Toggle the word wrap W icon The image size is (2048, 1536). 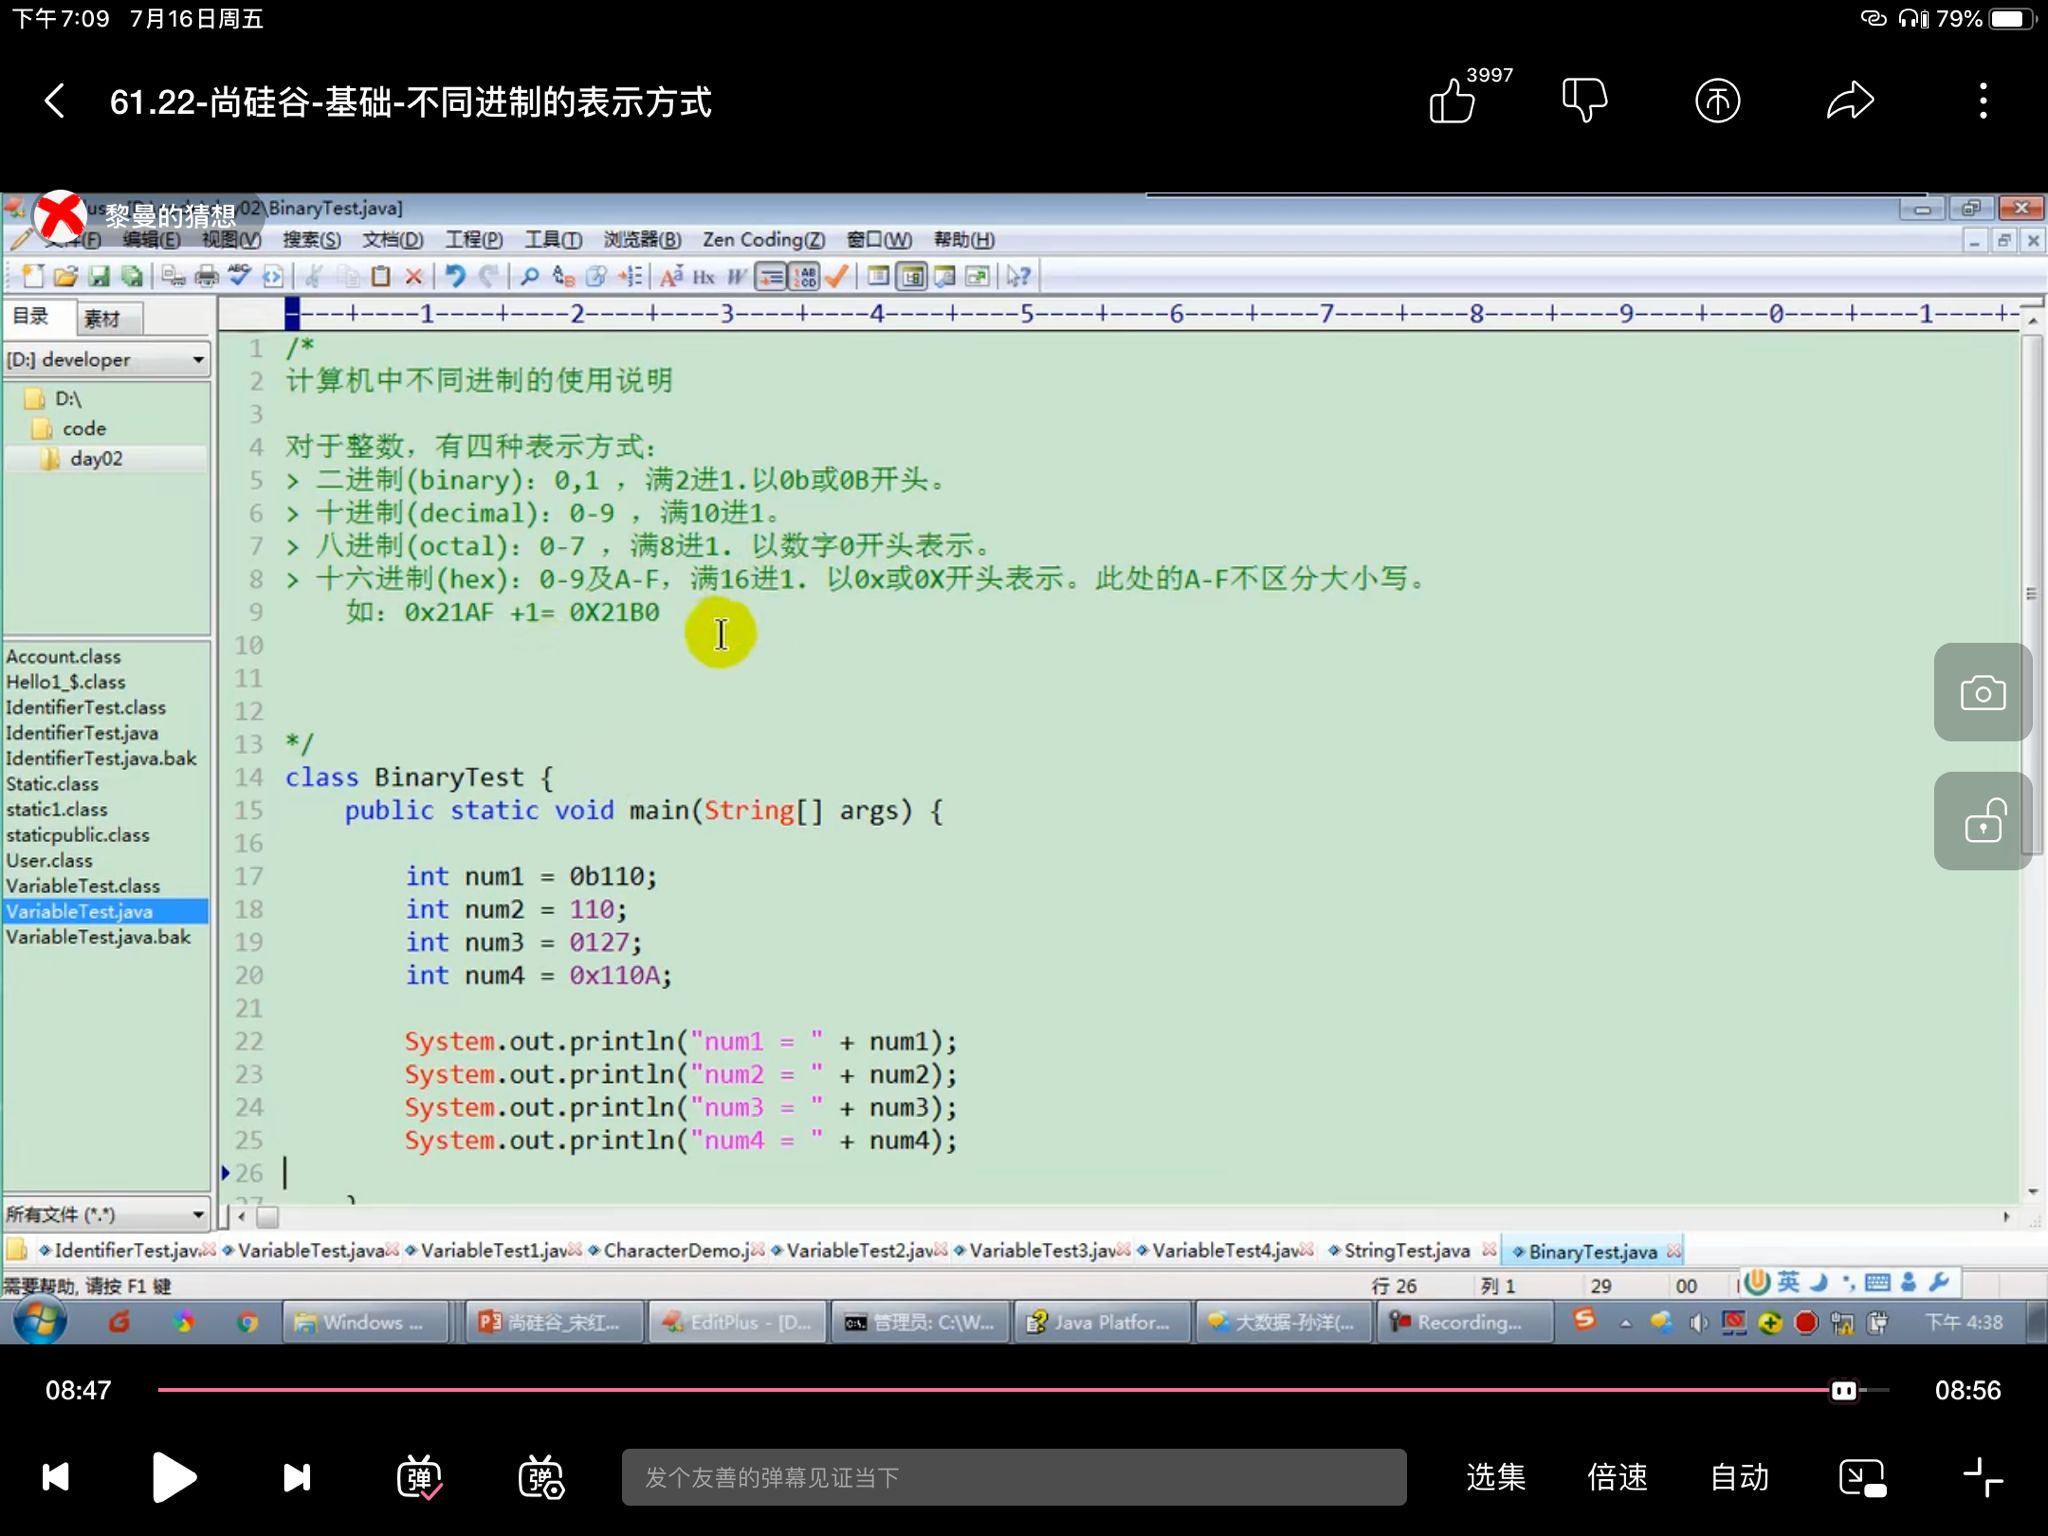tap(737, 277)
